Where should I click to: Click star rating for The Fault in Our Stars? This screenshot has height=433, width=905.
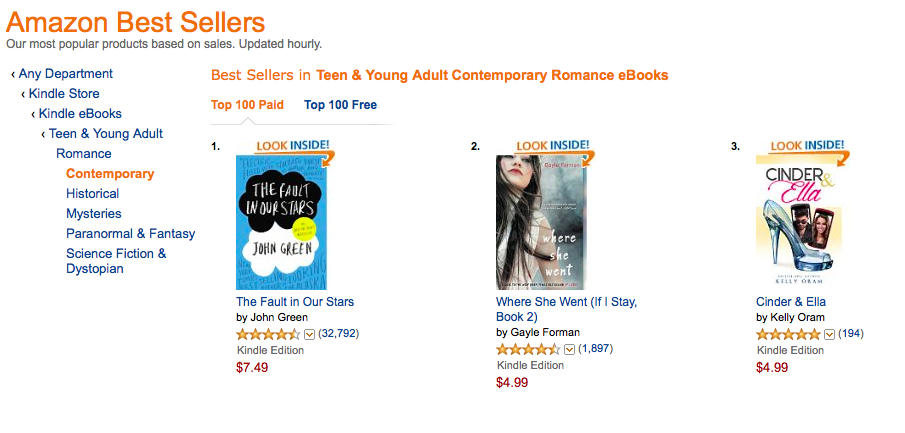(267, 334)
